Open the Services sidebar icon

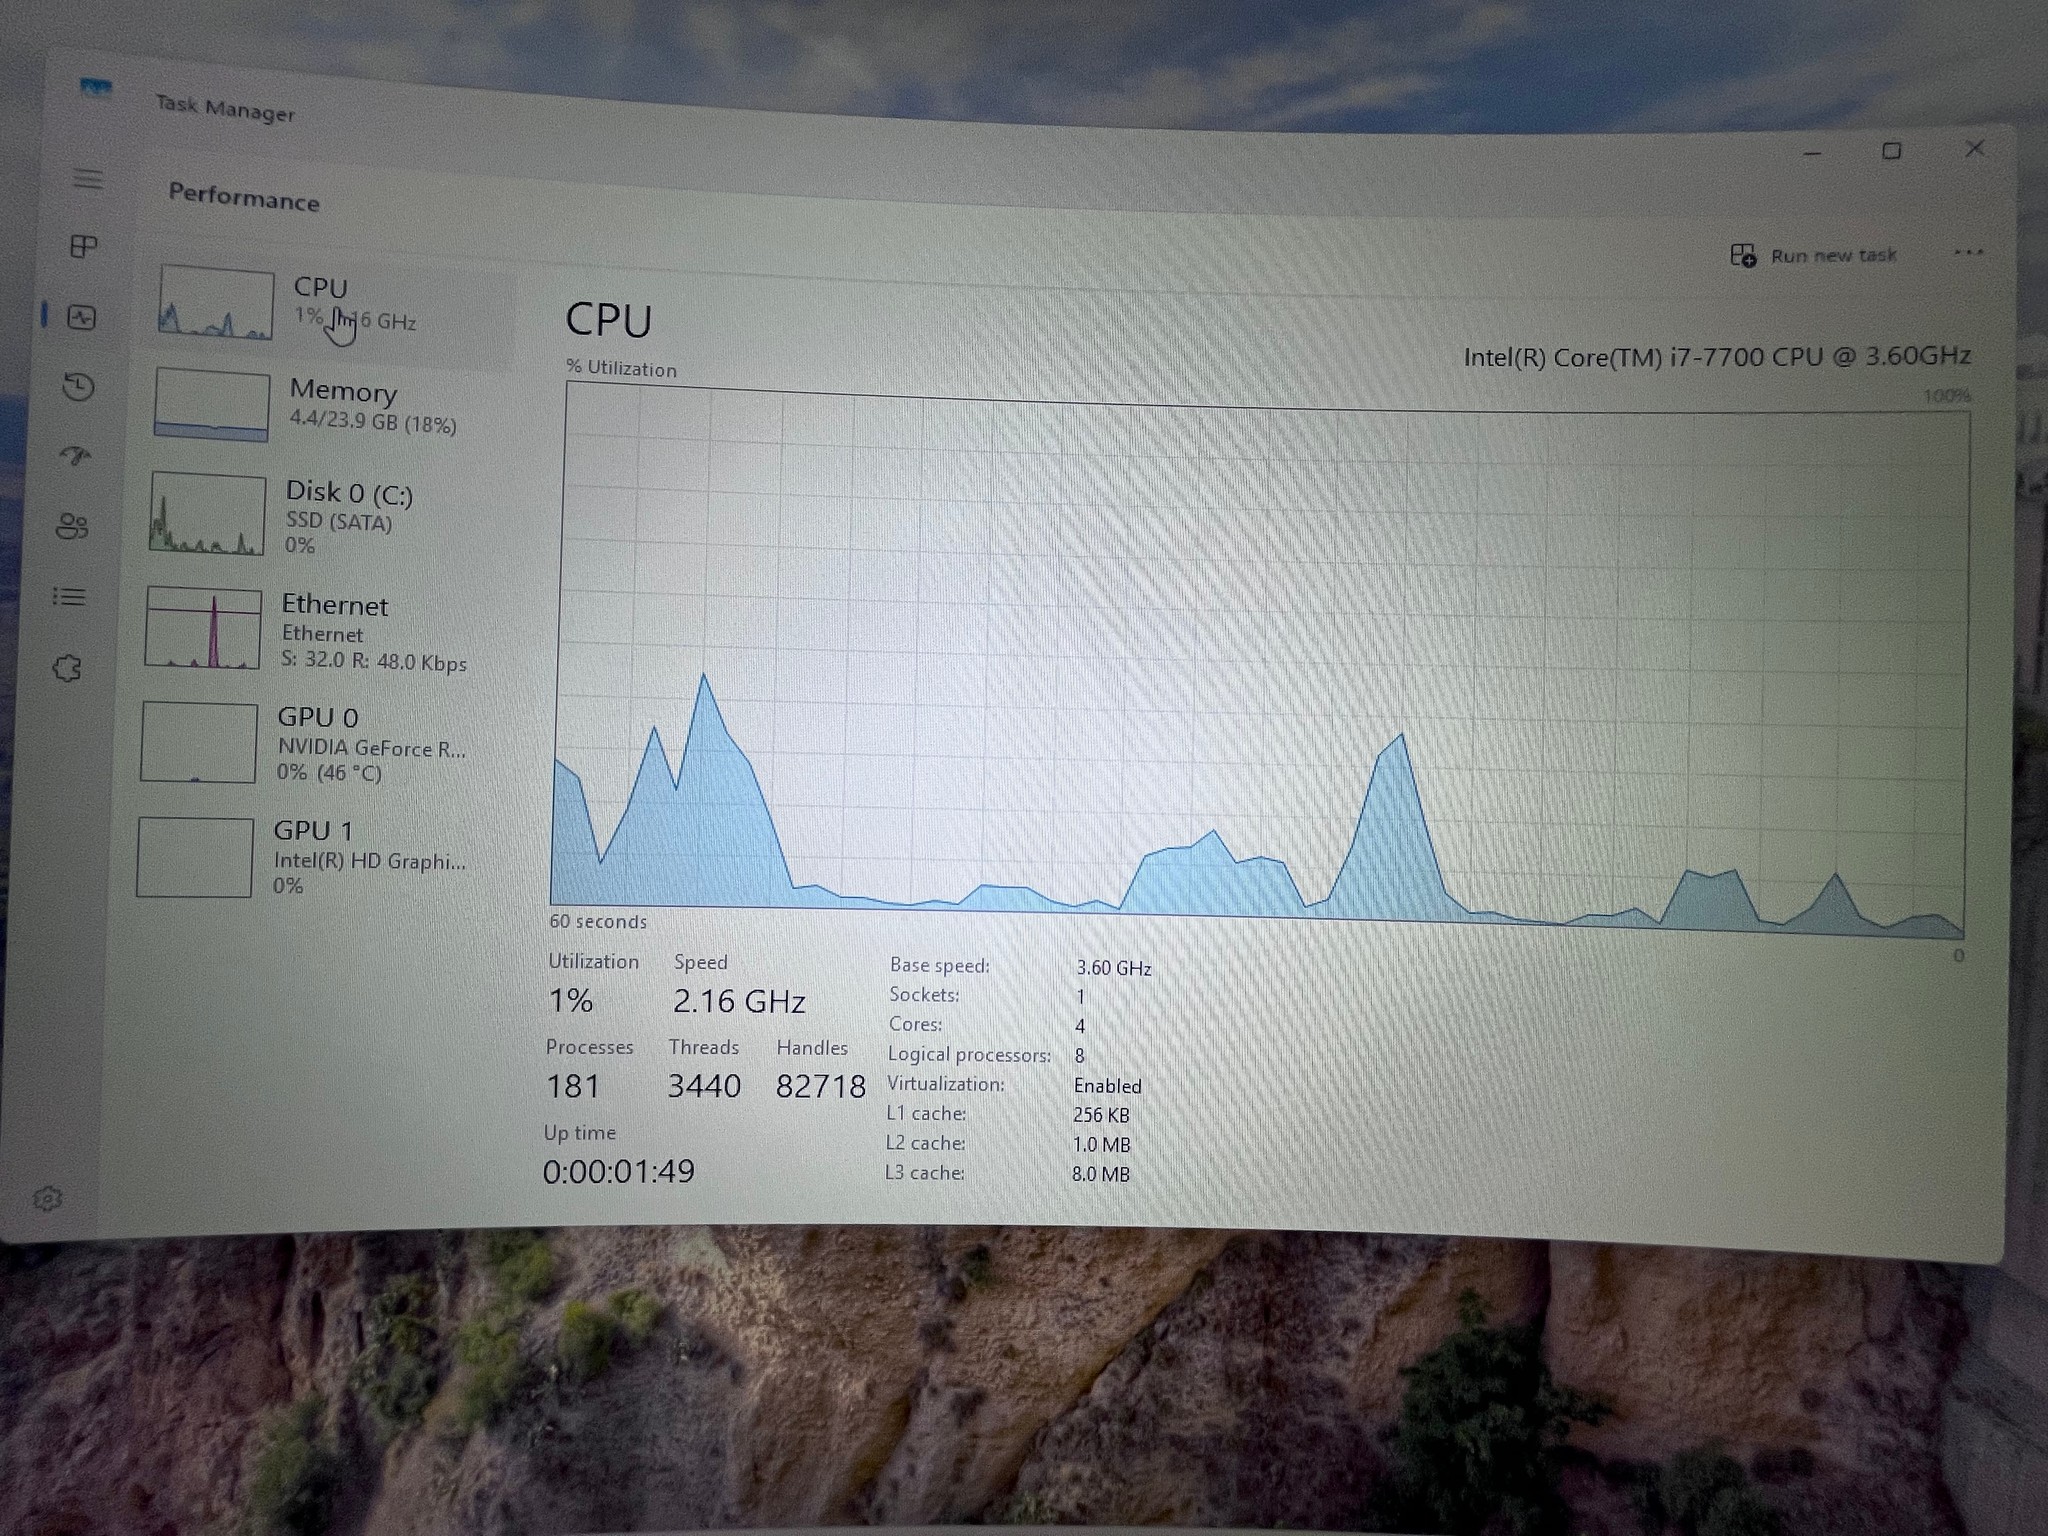[x=66, y=668]
